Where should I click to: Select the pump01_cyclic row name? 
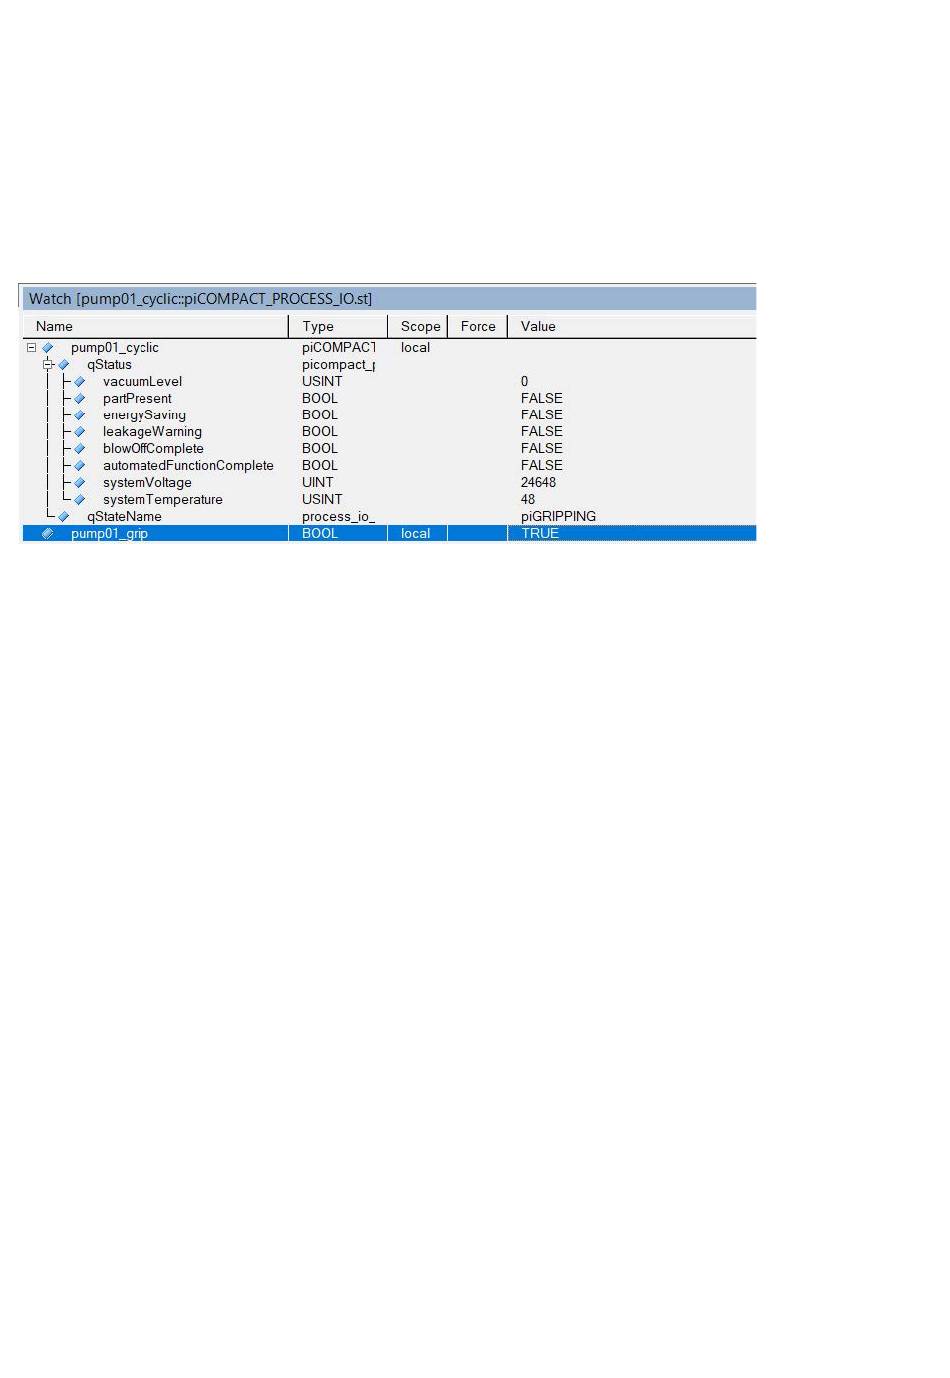(115, 348)
